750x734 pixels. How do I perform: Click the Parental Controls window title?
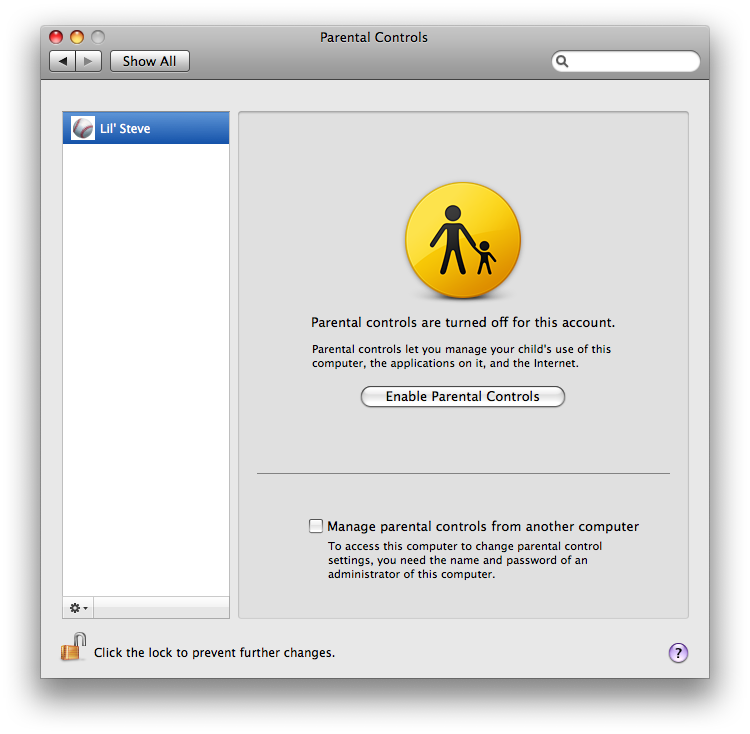(x=374, y=37)
